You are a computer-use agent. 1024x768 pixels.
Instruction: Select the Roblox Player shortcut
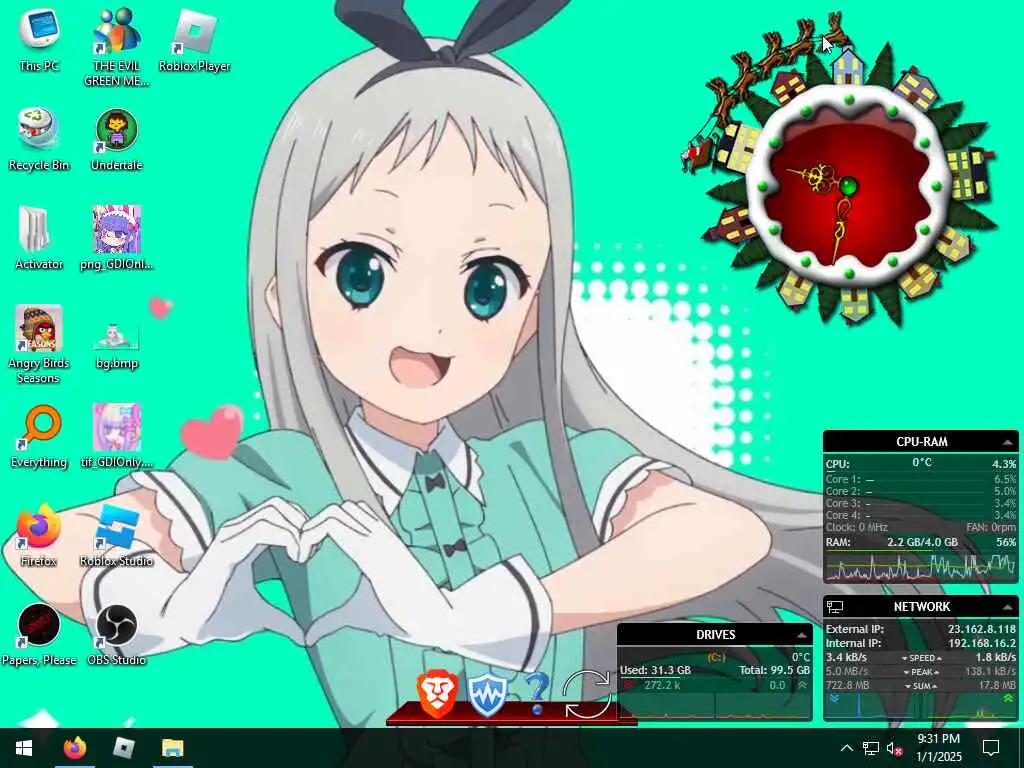click(x=195, y=40)
